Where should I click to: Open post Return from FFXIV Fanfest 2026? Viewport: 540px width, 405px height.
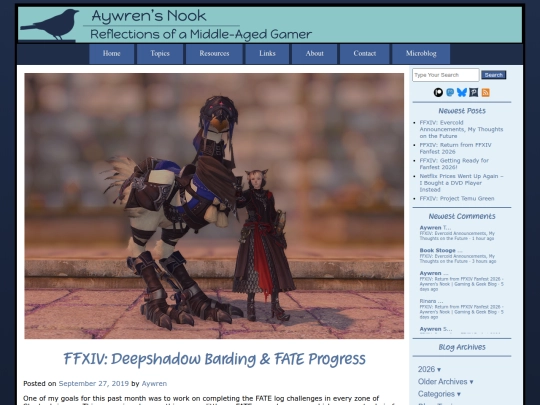(x=455, y=148)
